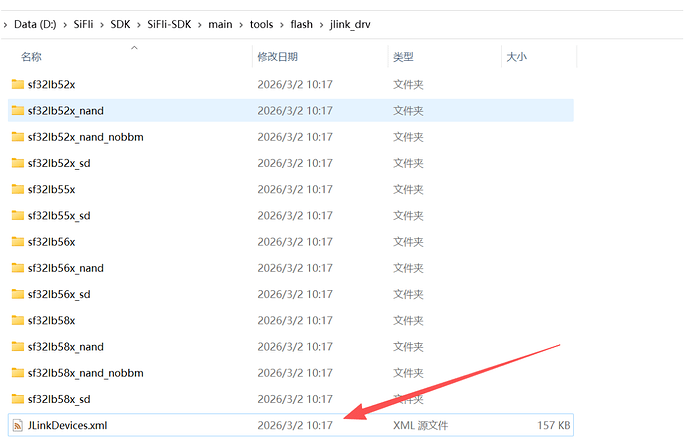
Task: Click the XML 源文件 type cell
Action: 420,426
